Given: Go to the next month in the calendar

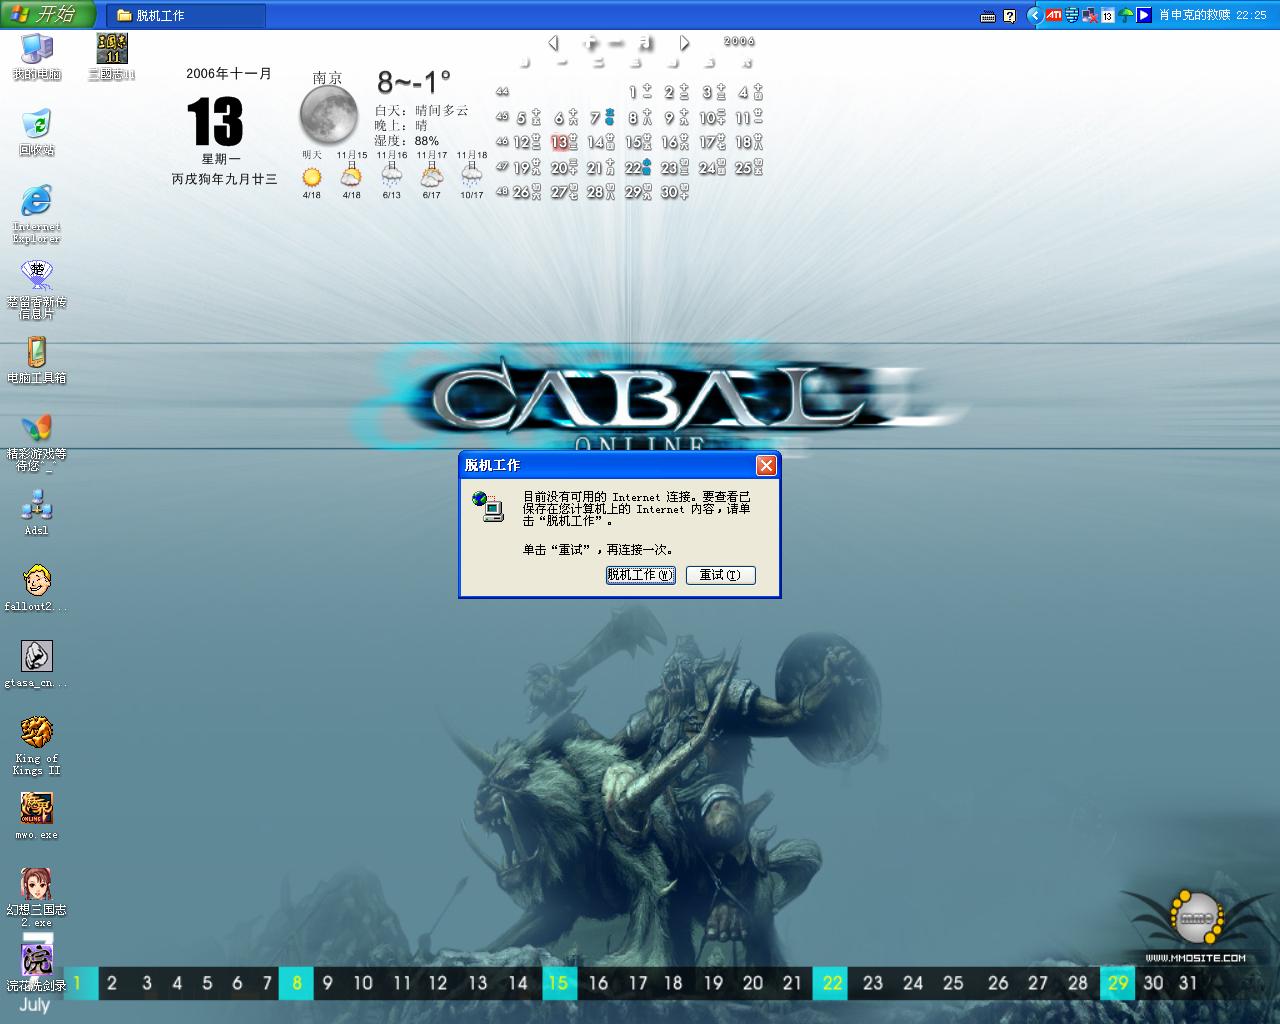Looking at the screenshot, I should (684, 42).
